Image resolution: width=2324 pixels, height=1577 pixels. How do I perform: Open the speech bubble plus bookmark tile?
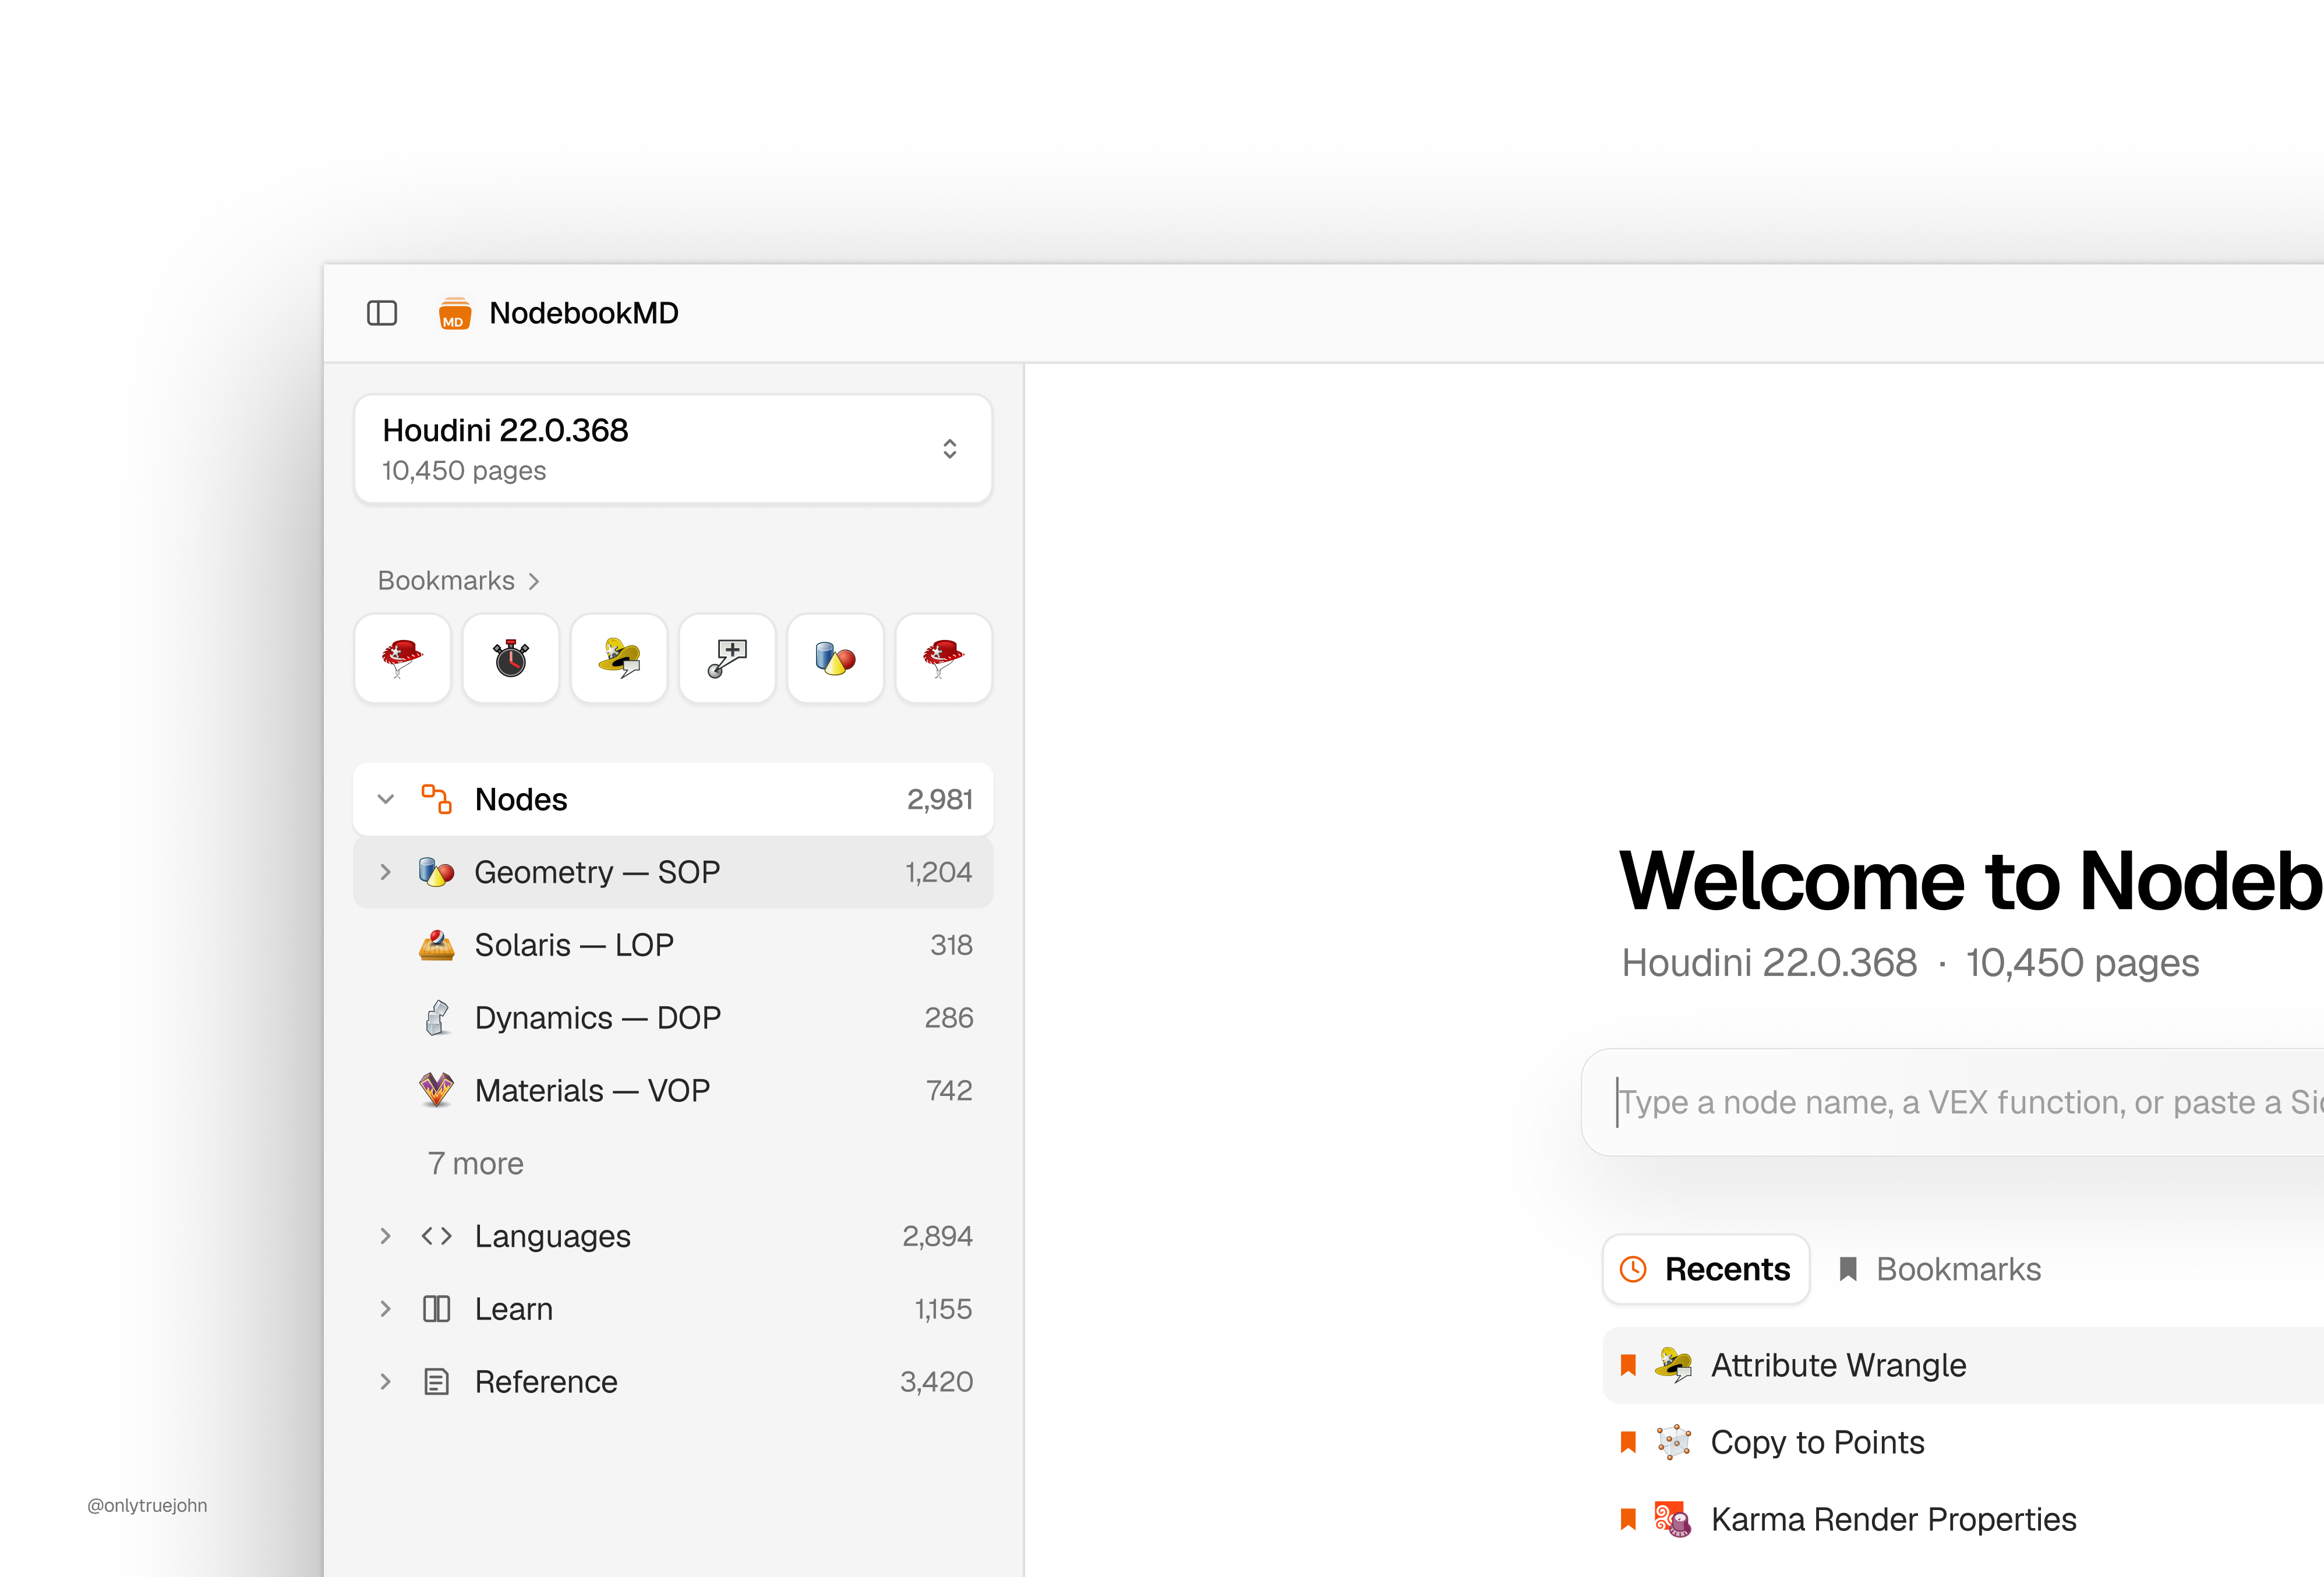(x=727, y=658)
